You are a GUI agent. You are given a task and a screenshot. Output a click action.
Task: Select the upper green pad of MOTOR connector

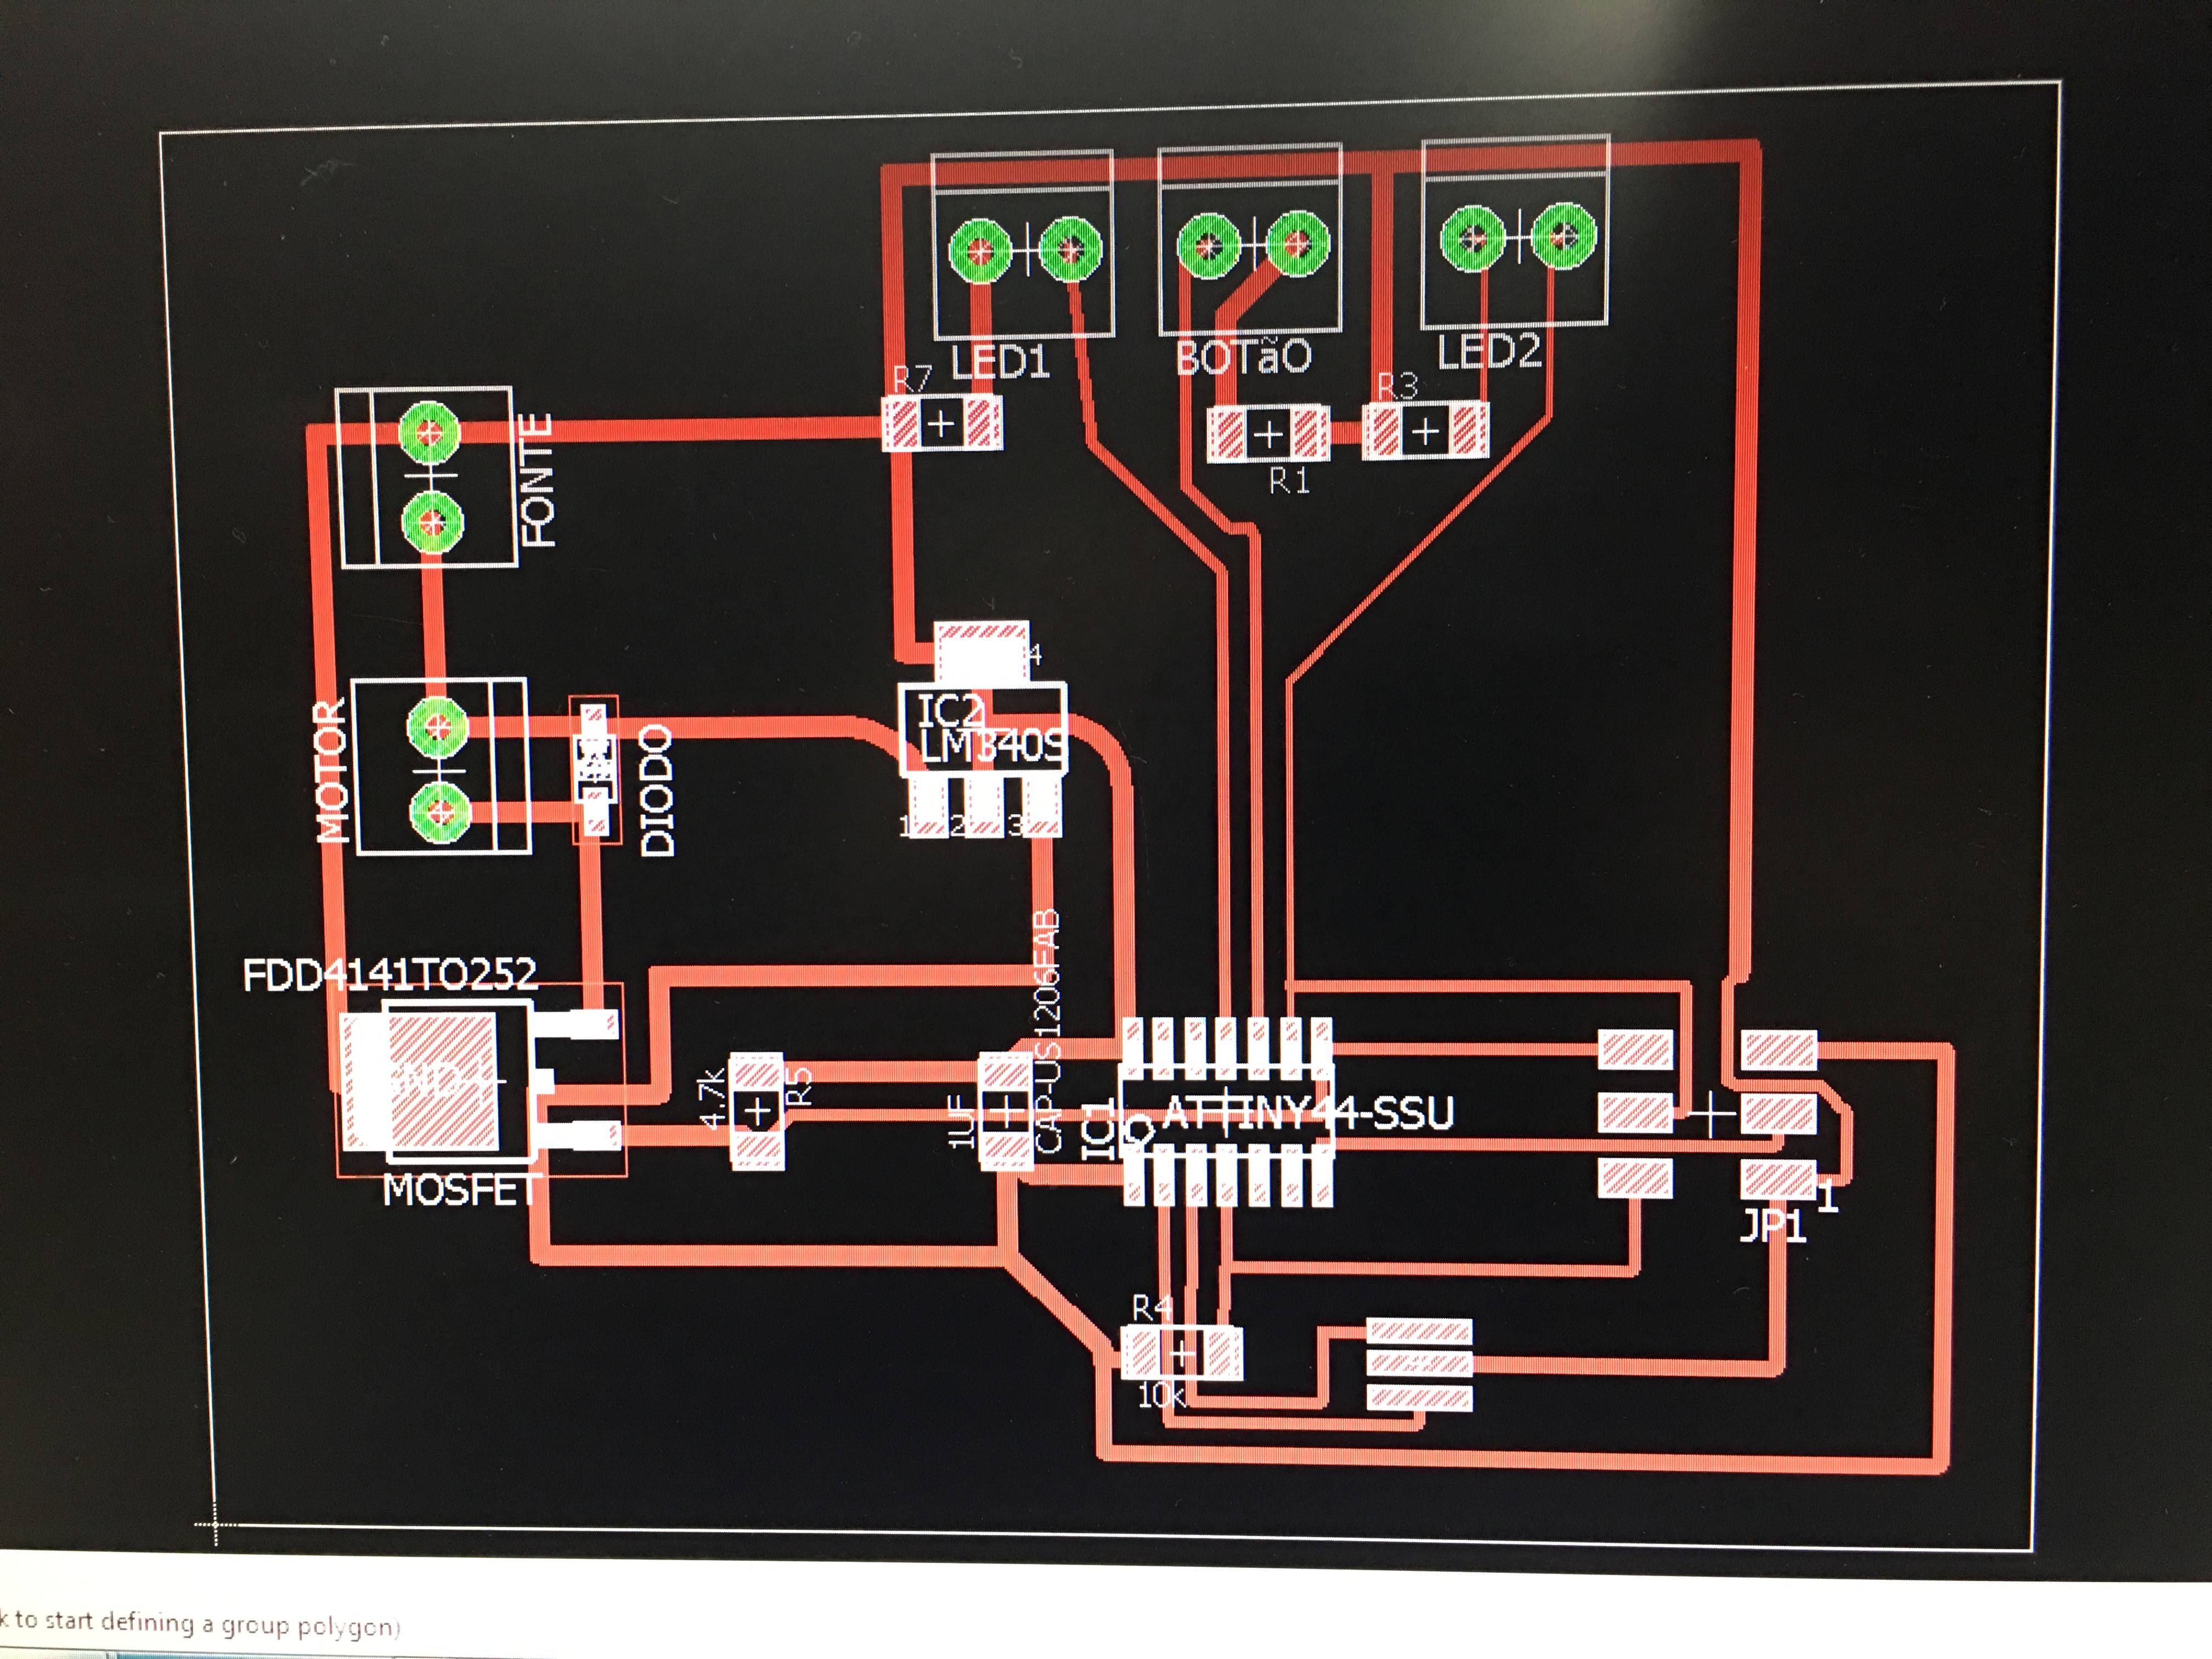437,727
